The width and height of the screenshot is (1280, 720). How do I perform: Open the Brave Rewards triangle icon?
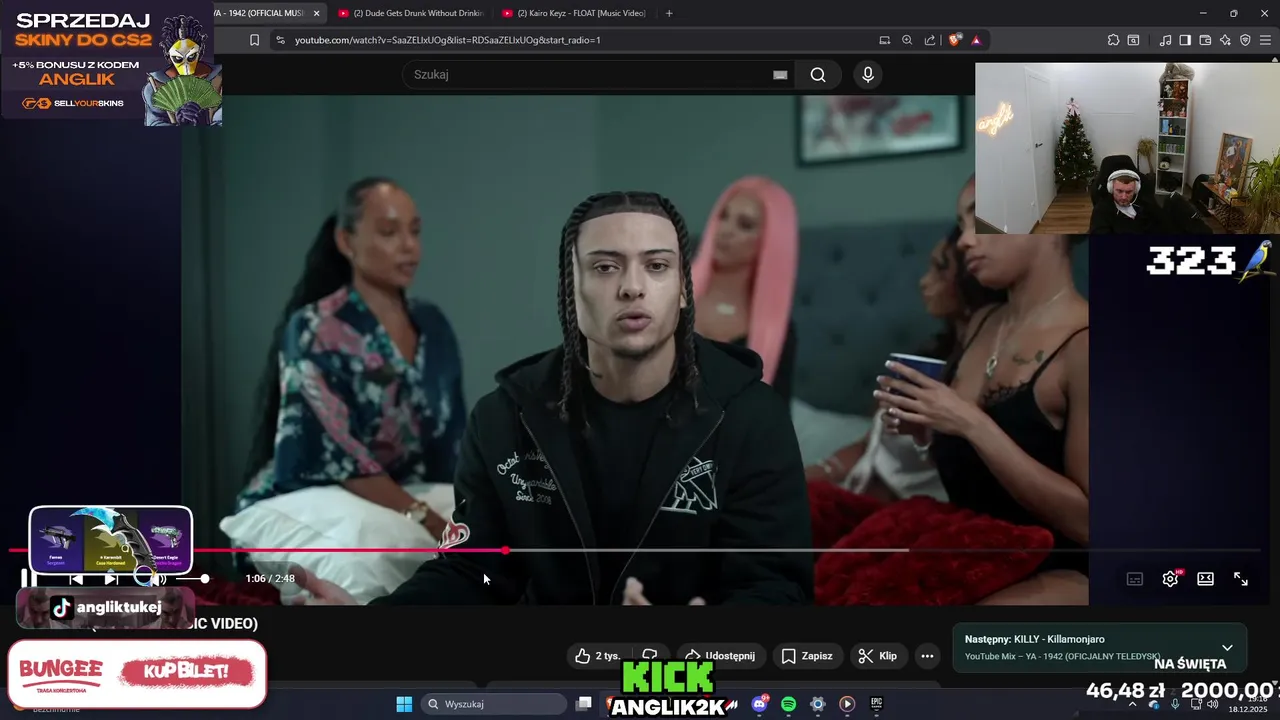tap(976, 40)
